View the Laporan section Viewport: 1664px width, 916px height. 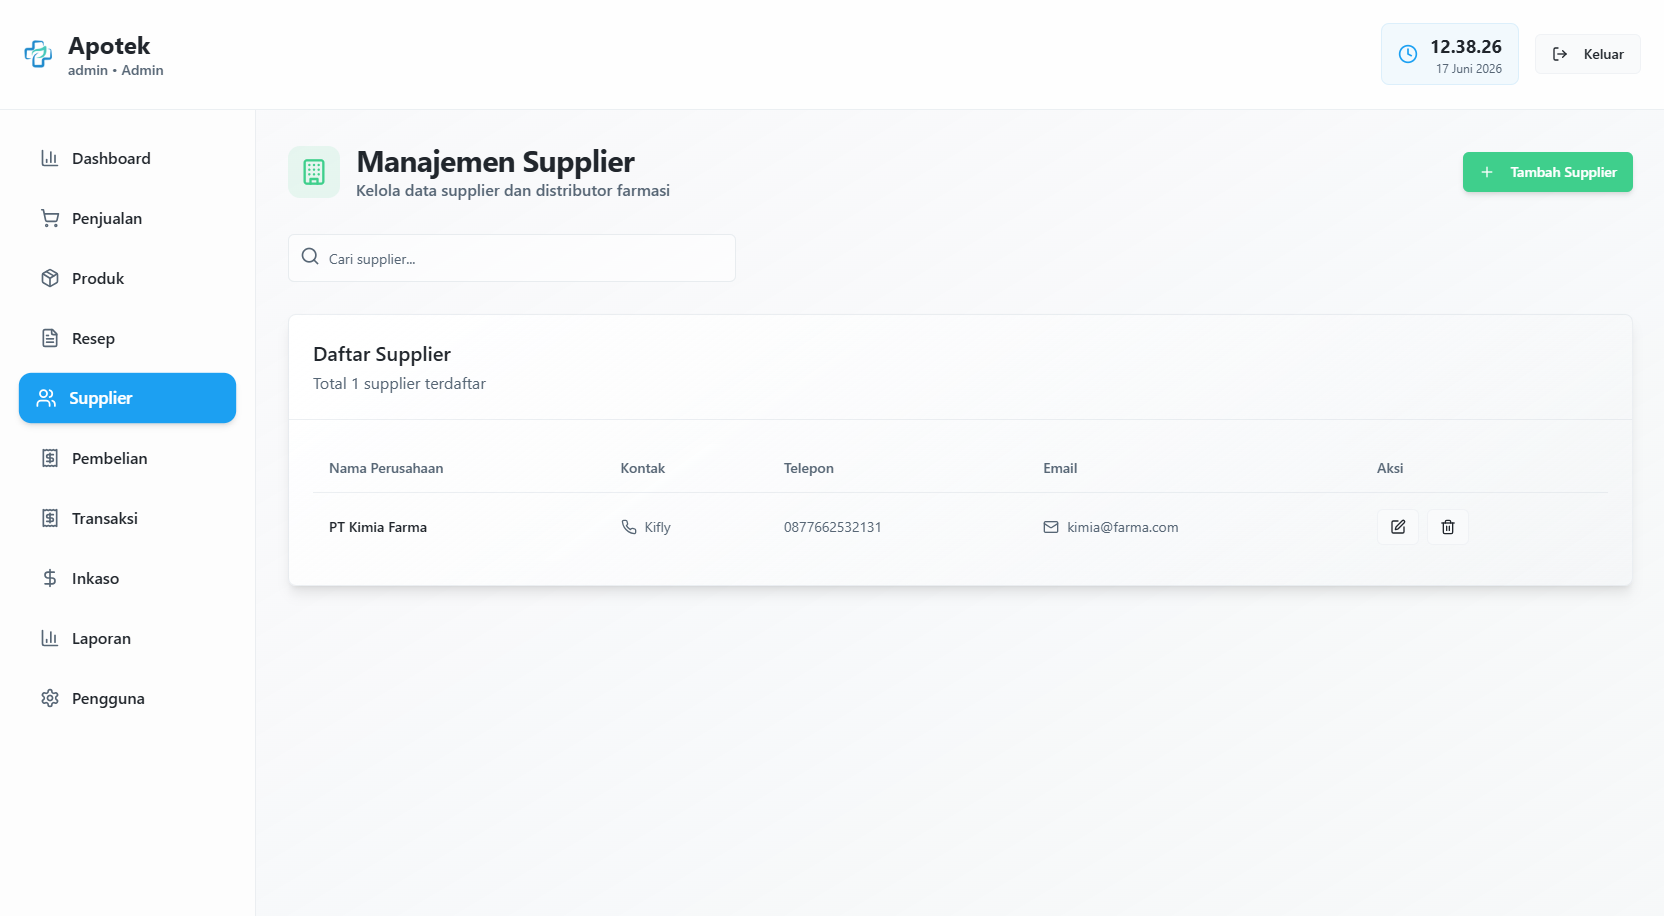(127, 638)
